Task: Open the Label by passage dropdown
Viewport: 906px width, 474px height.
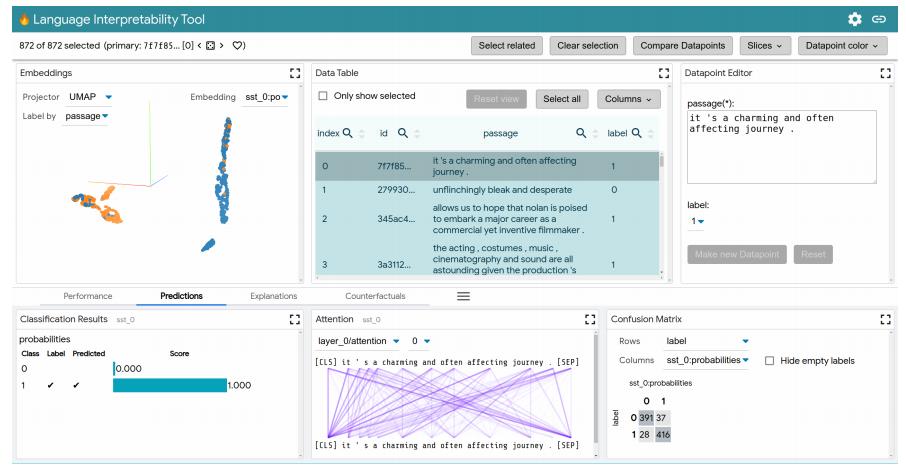Action: pyautogui.click(x=87, y=116)
